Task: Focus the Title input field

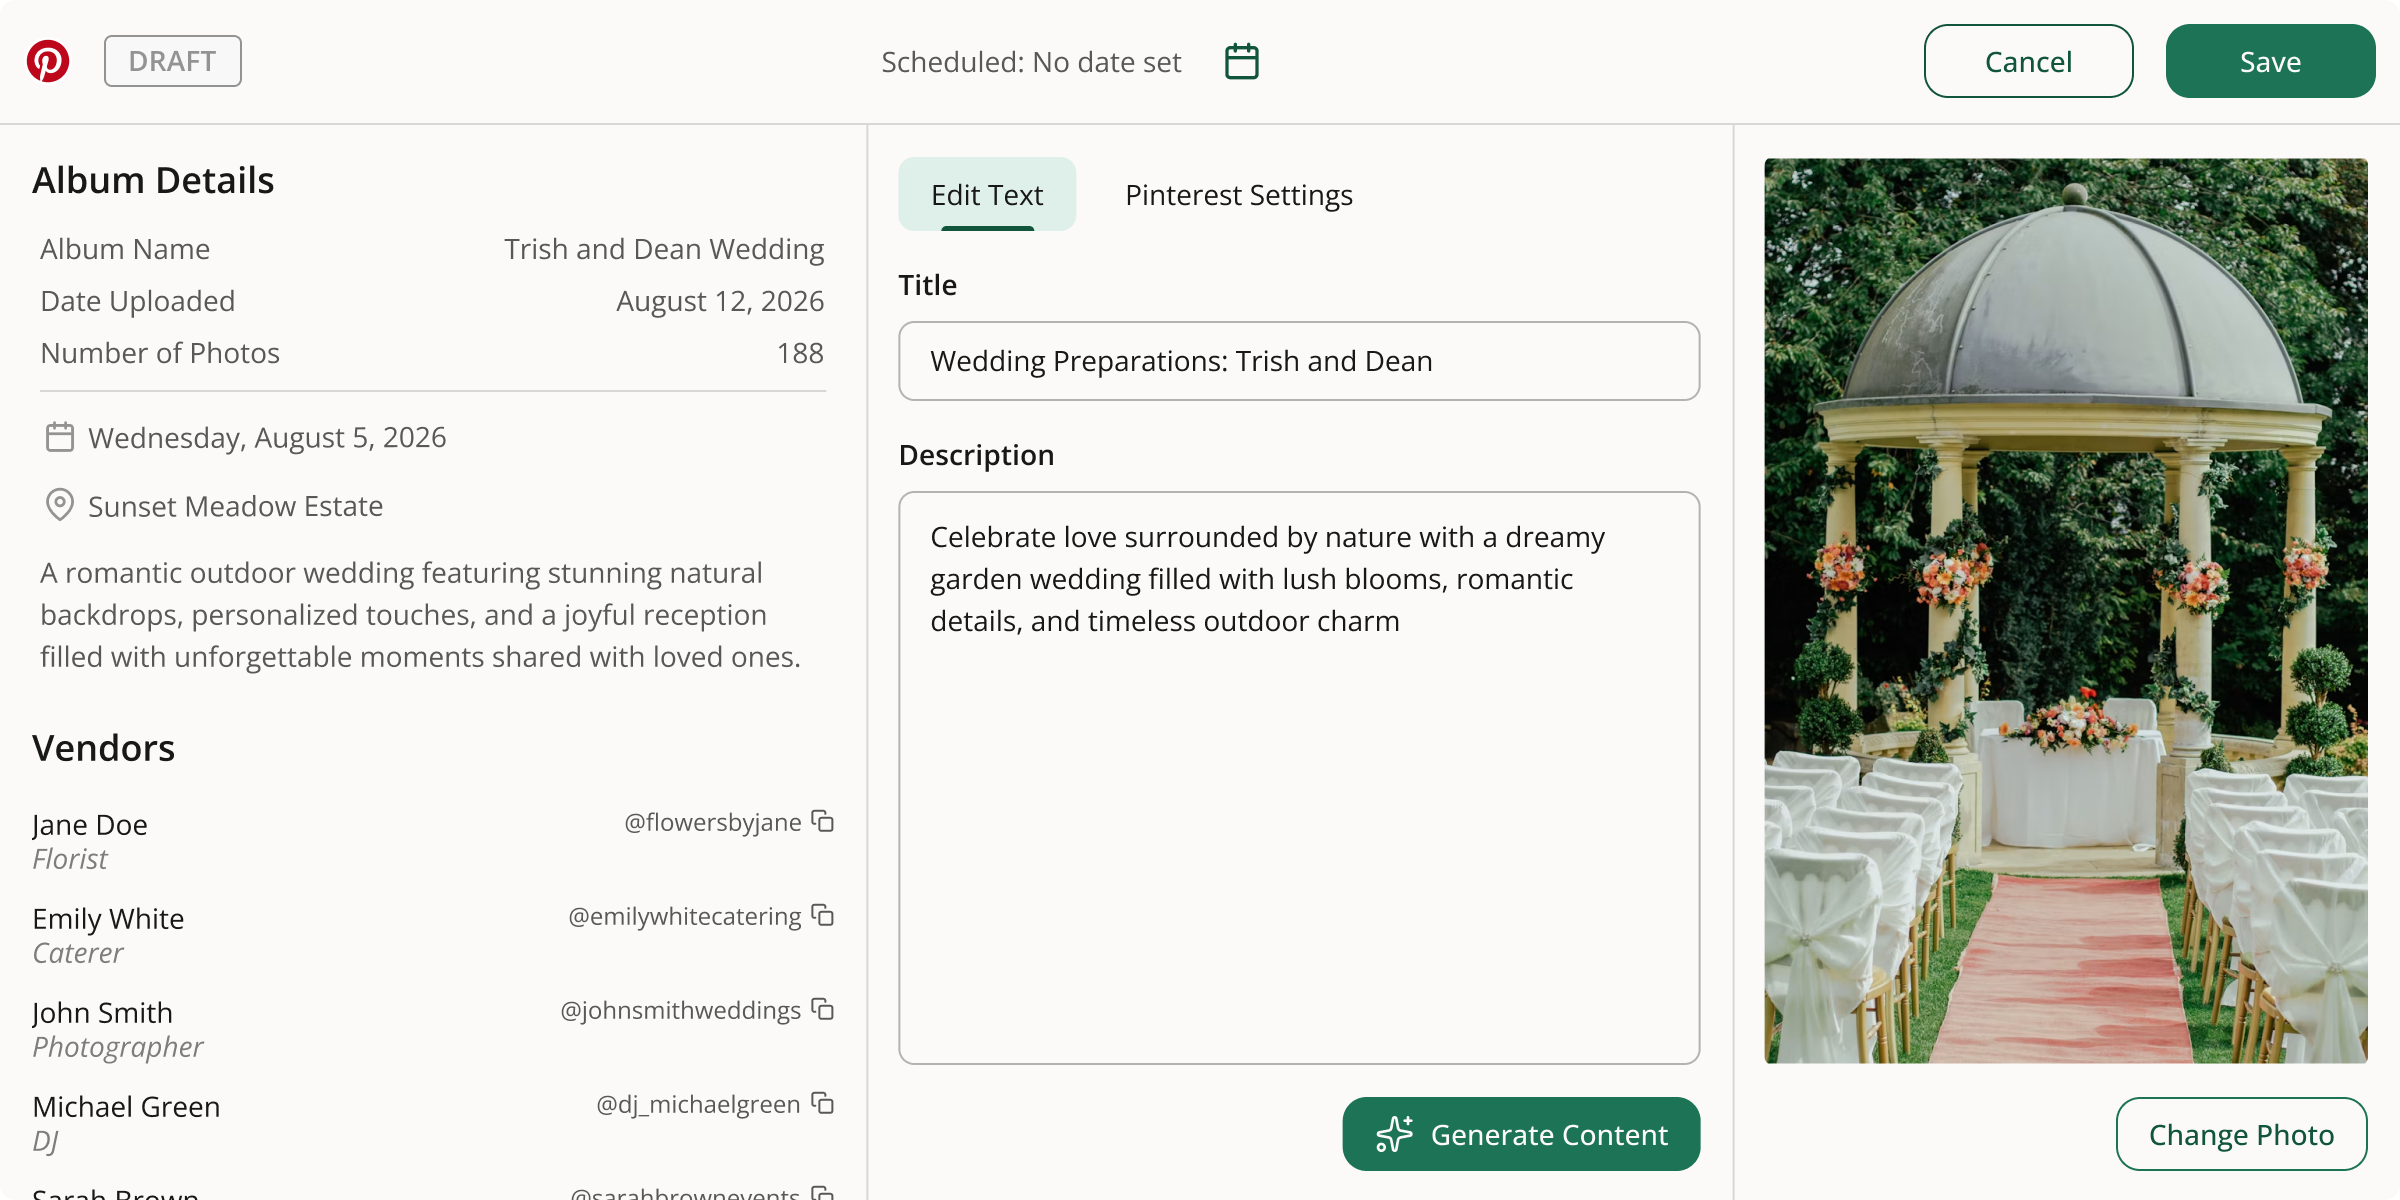Action: 1299,361
